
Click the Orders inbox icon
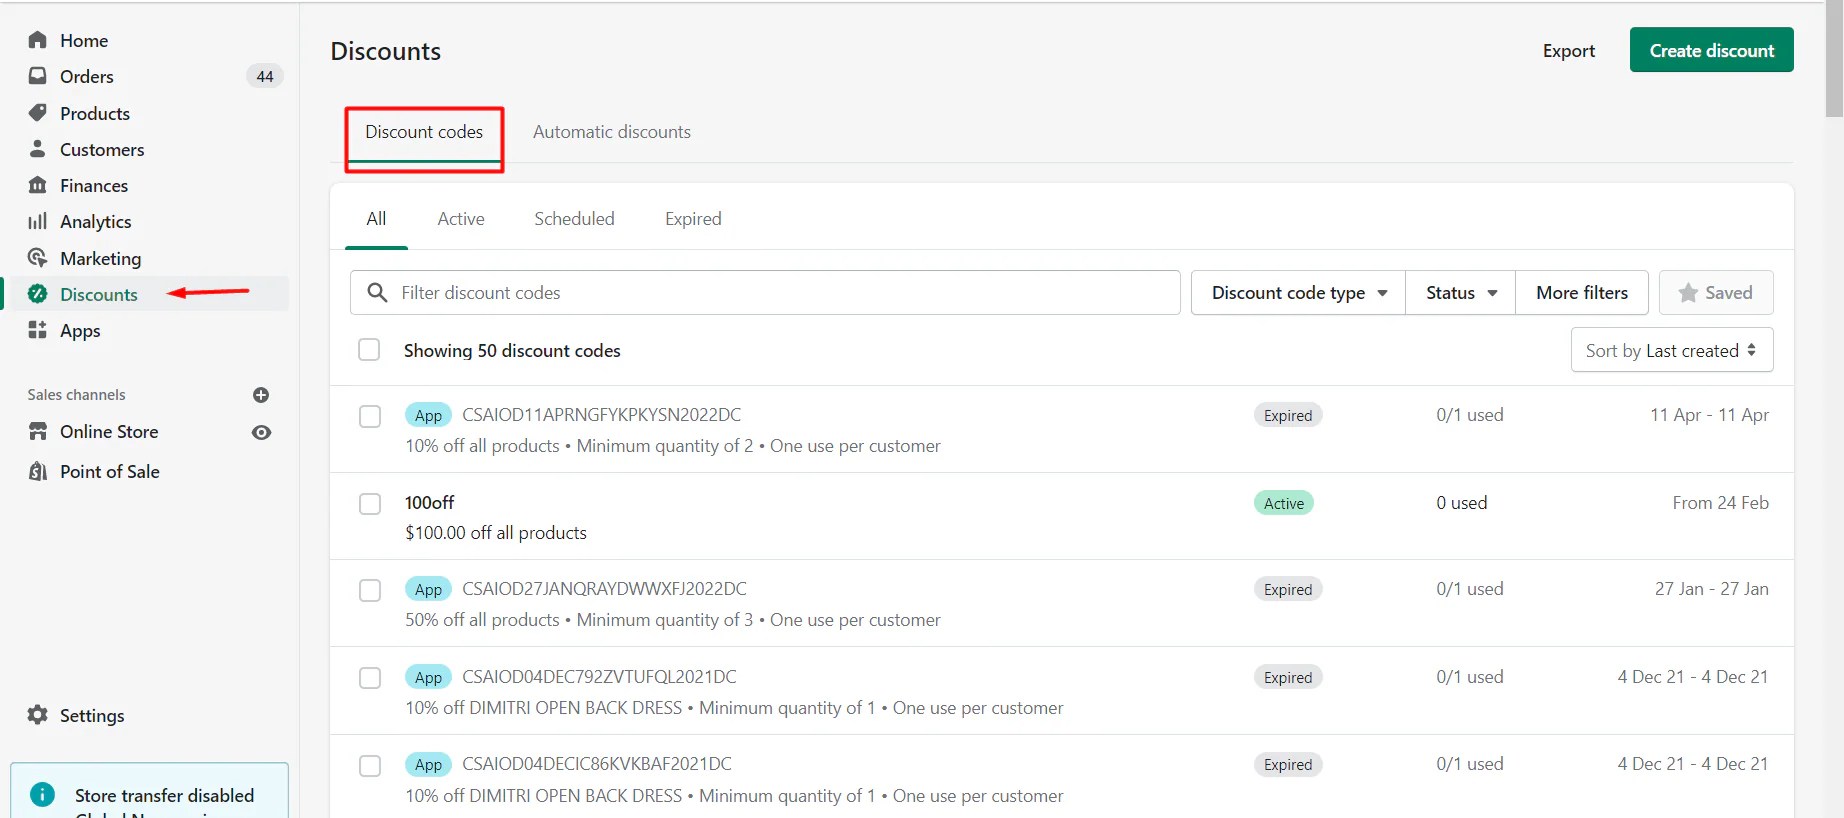pos(38,76)
